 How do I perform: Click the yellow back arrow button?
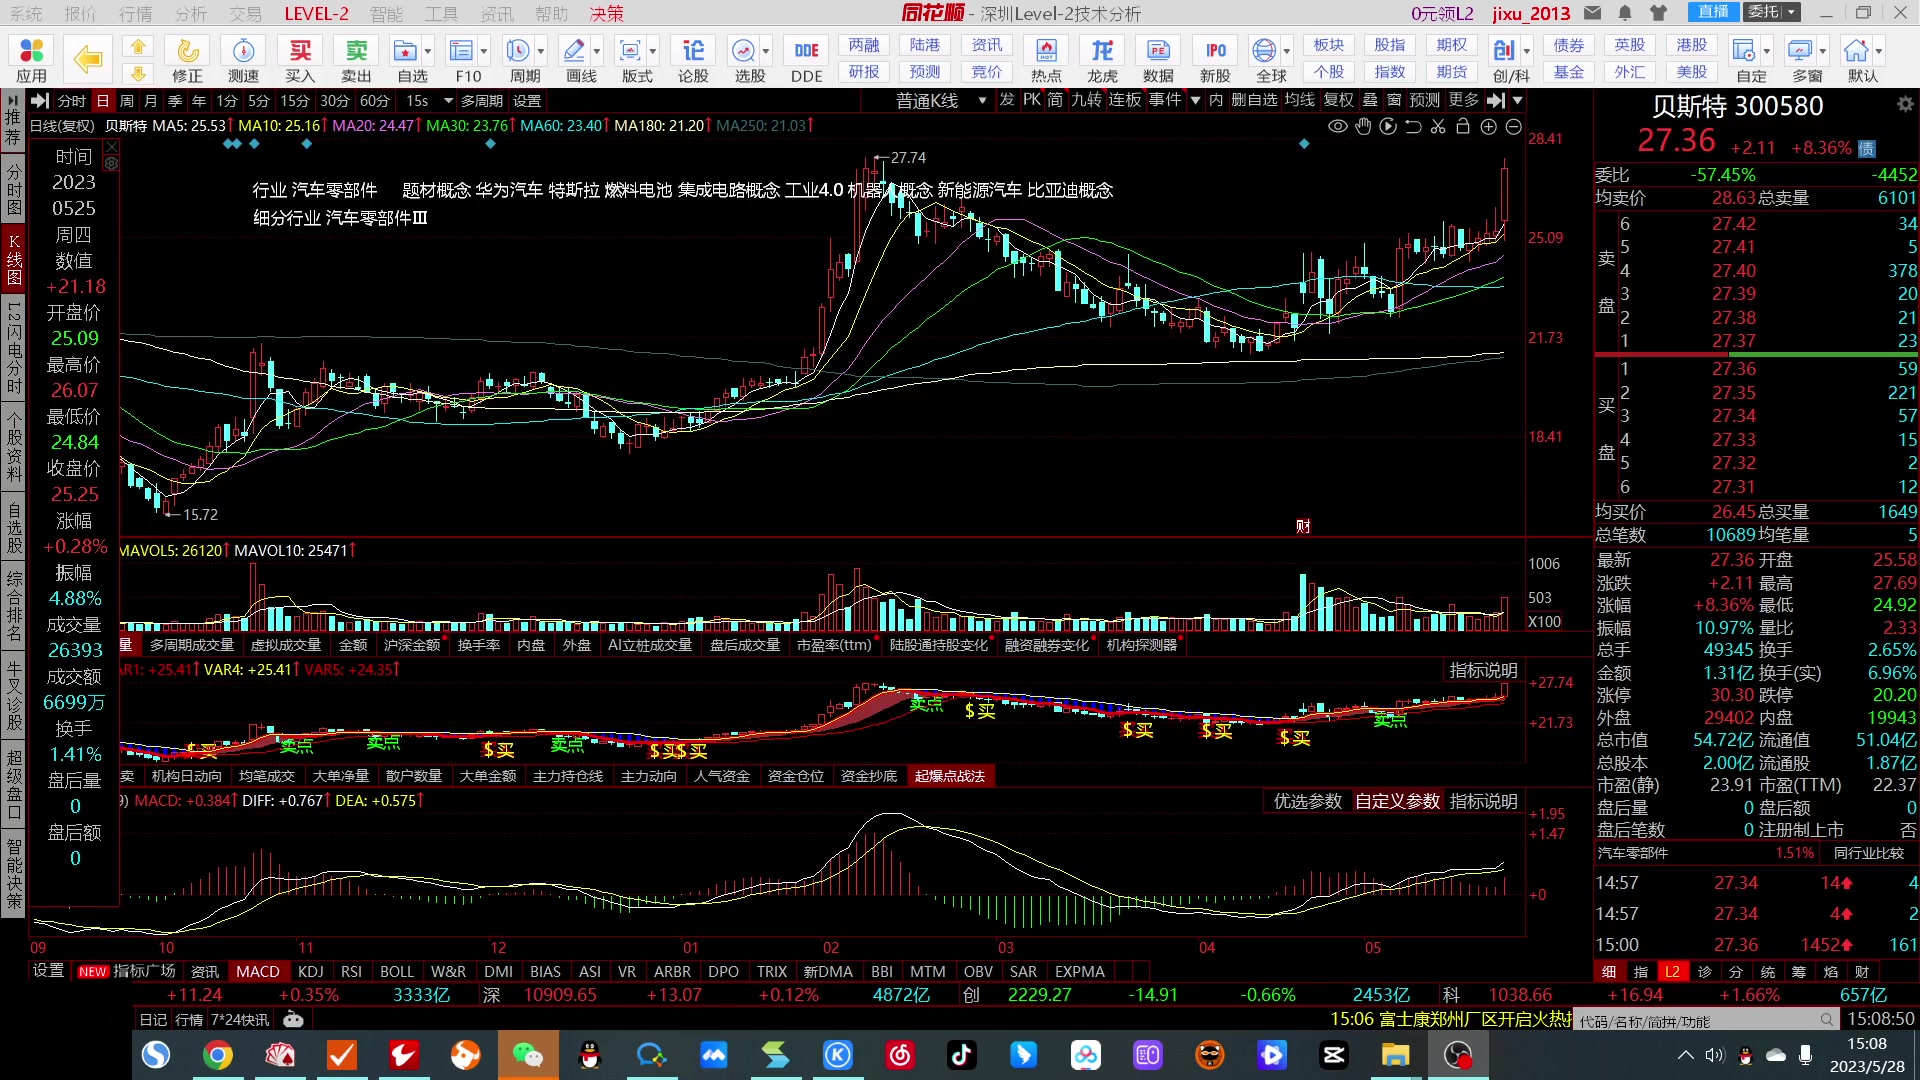click(87, 60)
